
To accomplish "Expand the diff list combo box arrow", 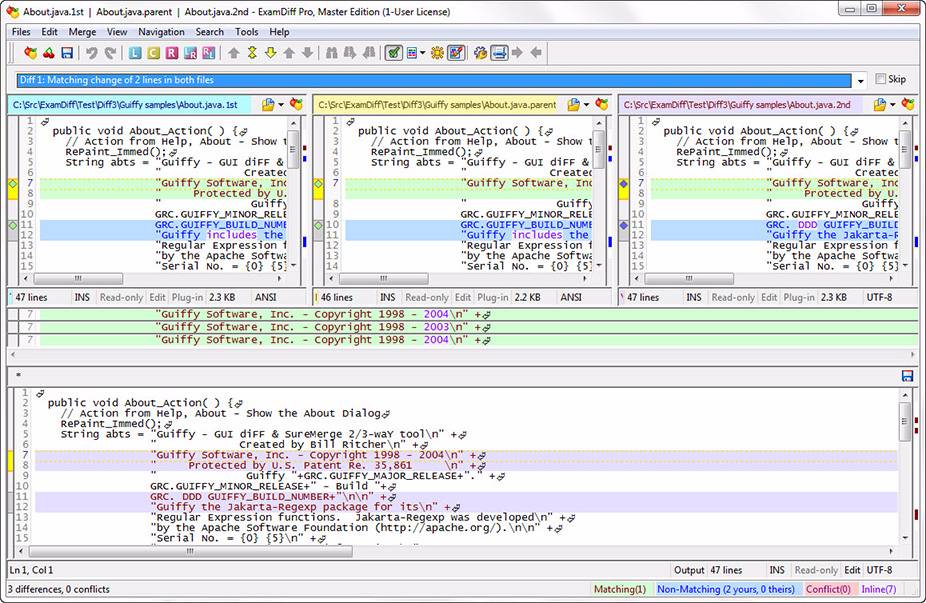I will click(860, 80).
